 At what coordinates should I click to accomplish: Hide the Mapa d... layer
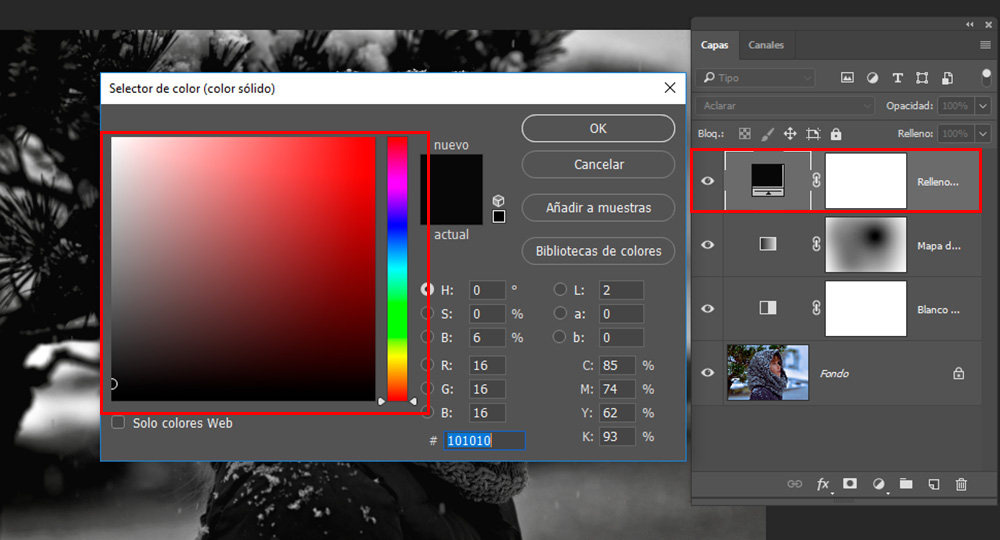(x=708, y=245)
